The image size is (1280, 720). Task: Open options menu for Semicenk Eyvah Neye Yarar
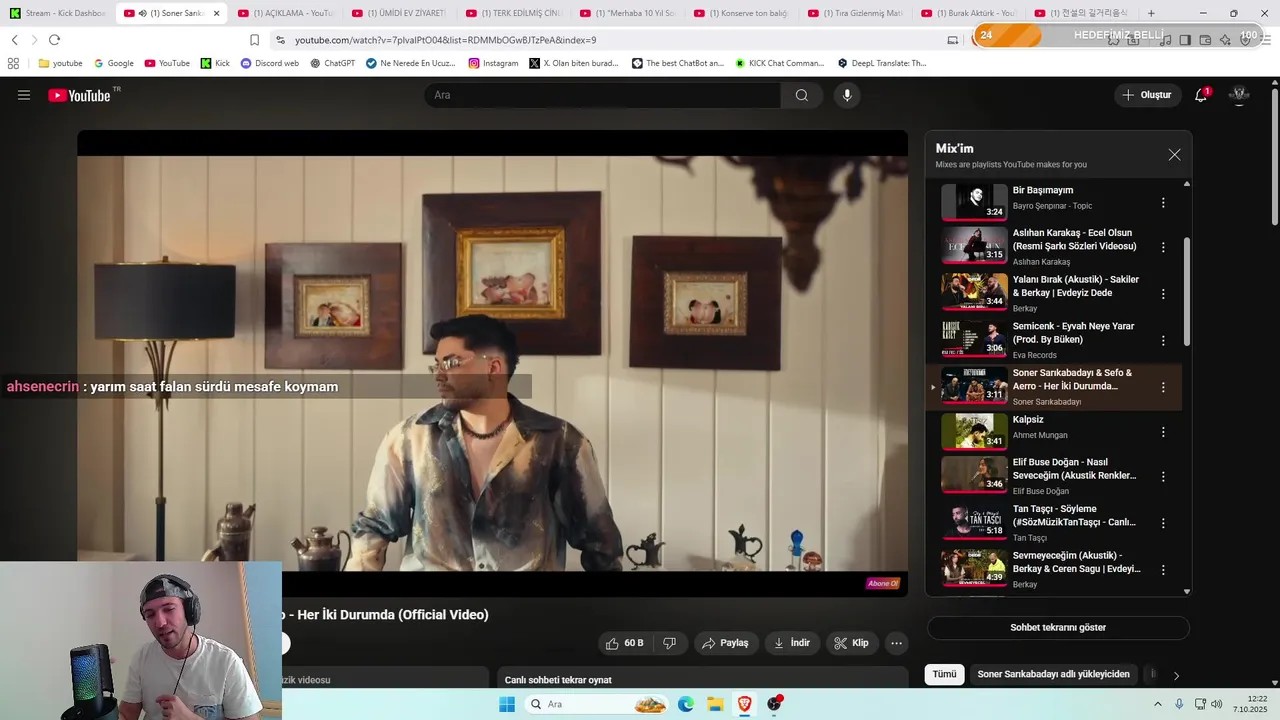point(1163,340)
